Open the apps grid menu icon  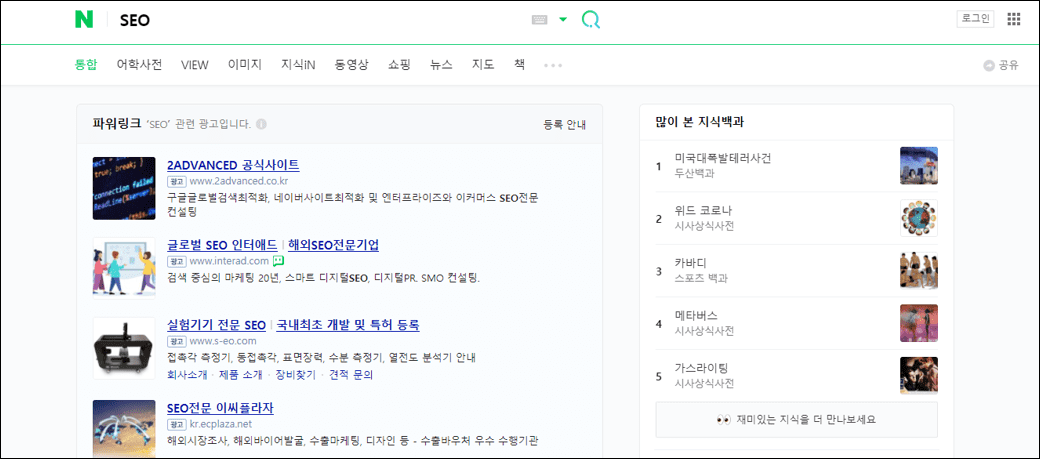(1013, 19)
